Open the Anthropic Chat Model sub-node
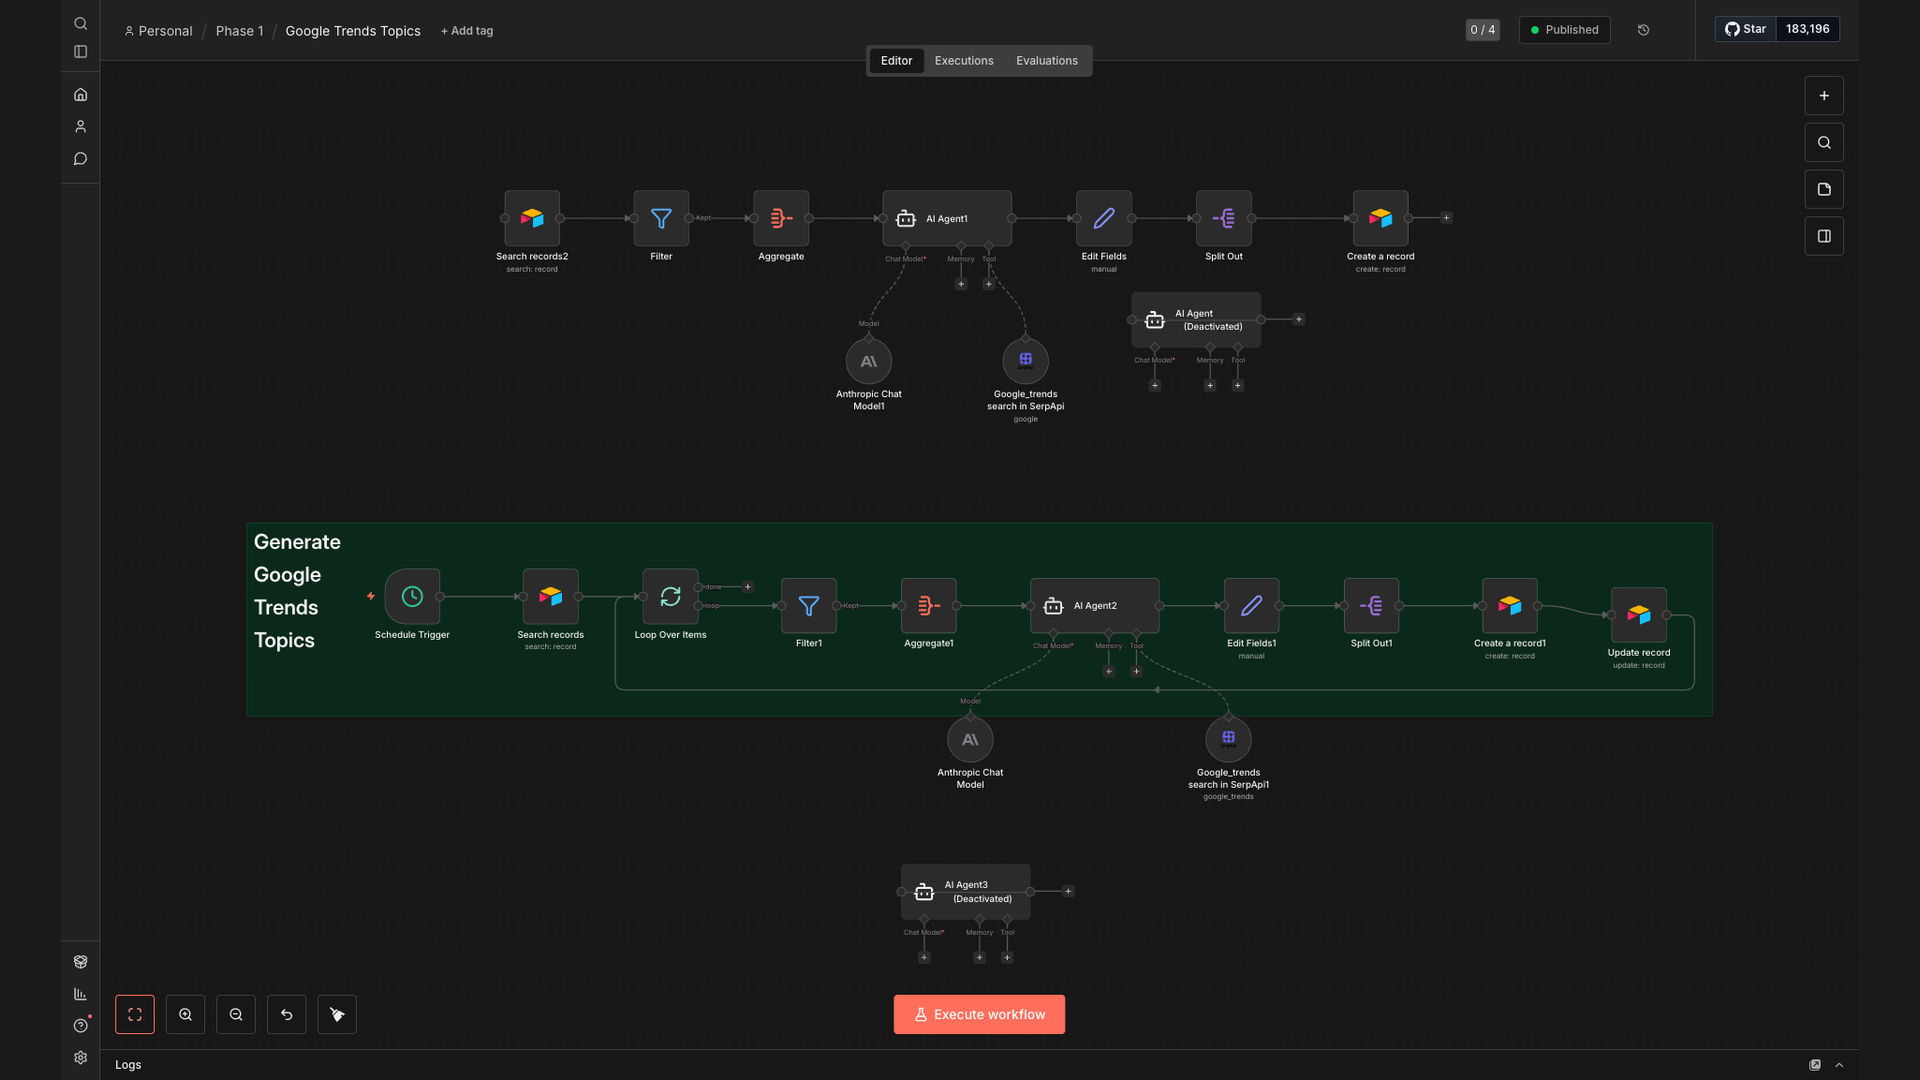1920x1080 pixels. (x=970, y=740)
